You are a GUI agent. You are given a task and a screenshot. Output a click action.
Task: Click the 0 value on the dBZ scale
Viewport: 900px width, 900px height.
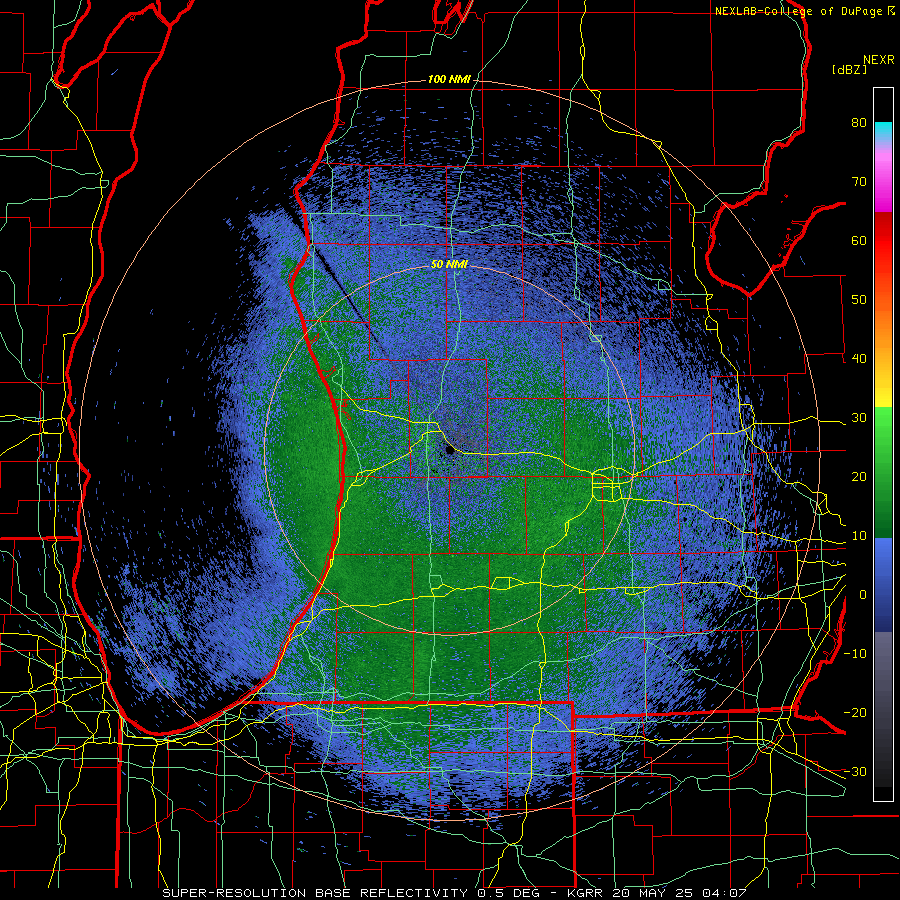[863, 595]
